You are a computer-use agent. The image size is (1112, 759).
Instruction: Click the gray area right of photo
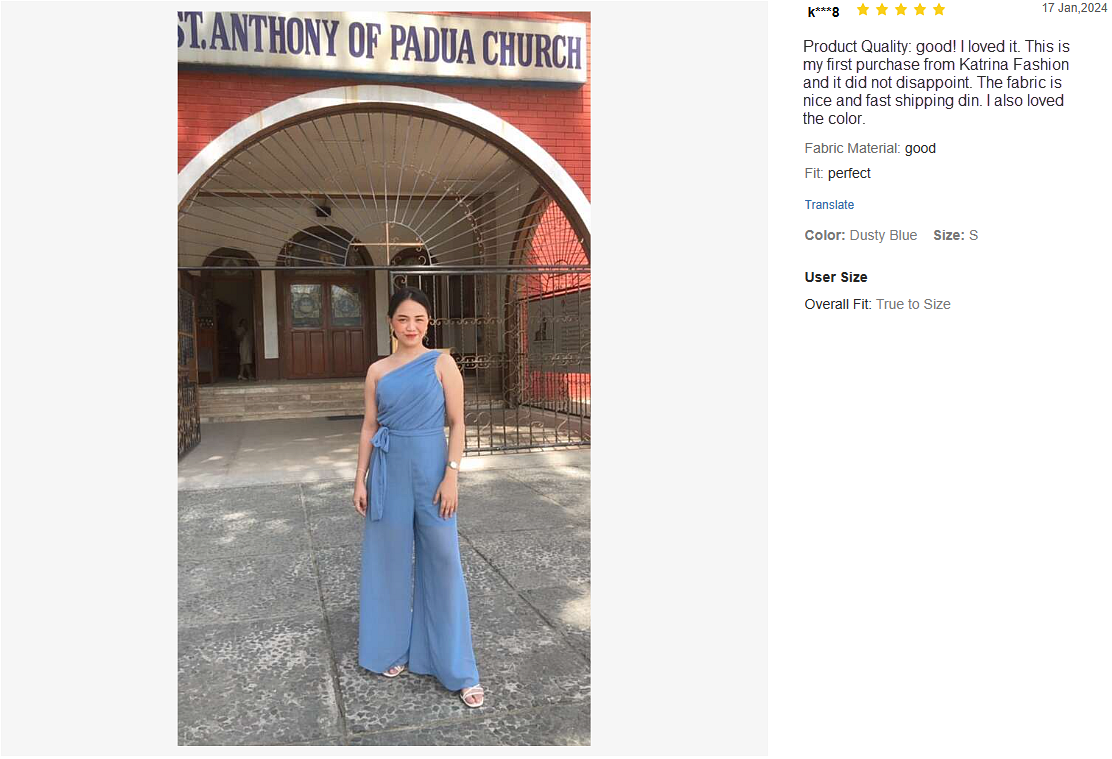(679, 378)
